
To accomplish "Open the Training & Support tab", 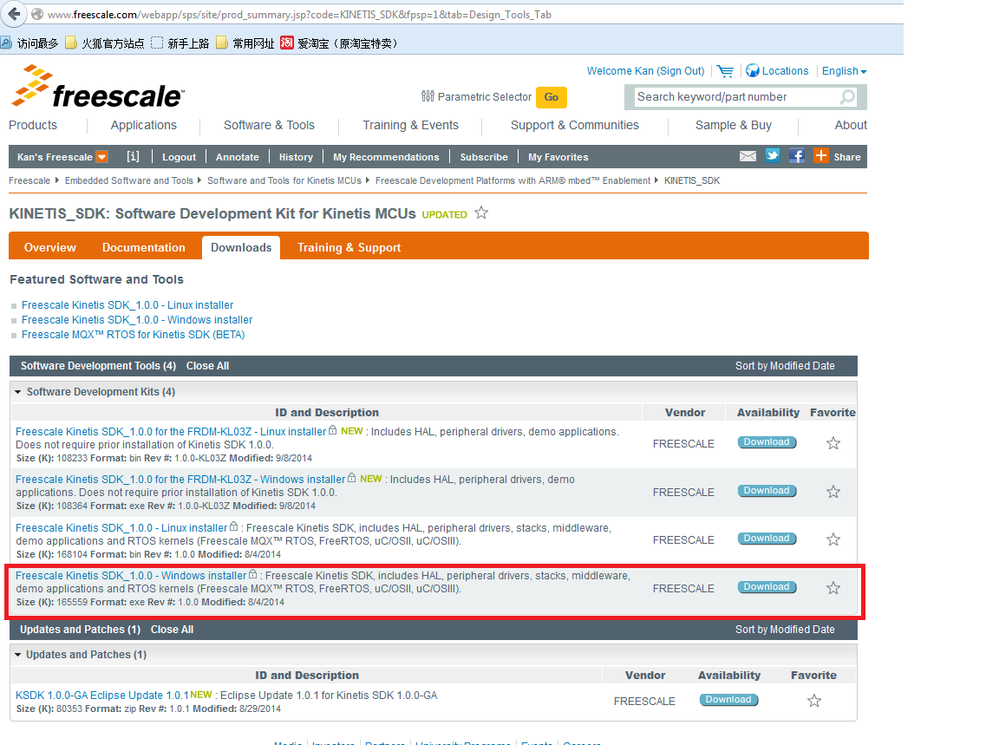I will coord(349,247).
